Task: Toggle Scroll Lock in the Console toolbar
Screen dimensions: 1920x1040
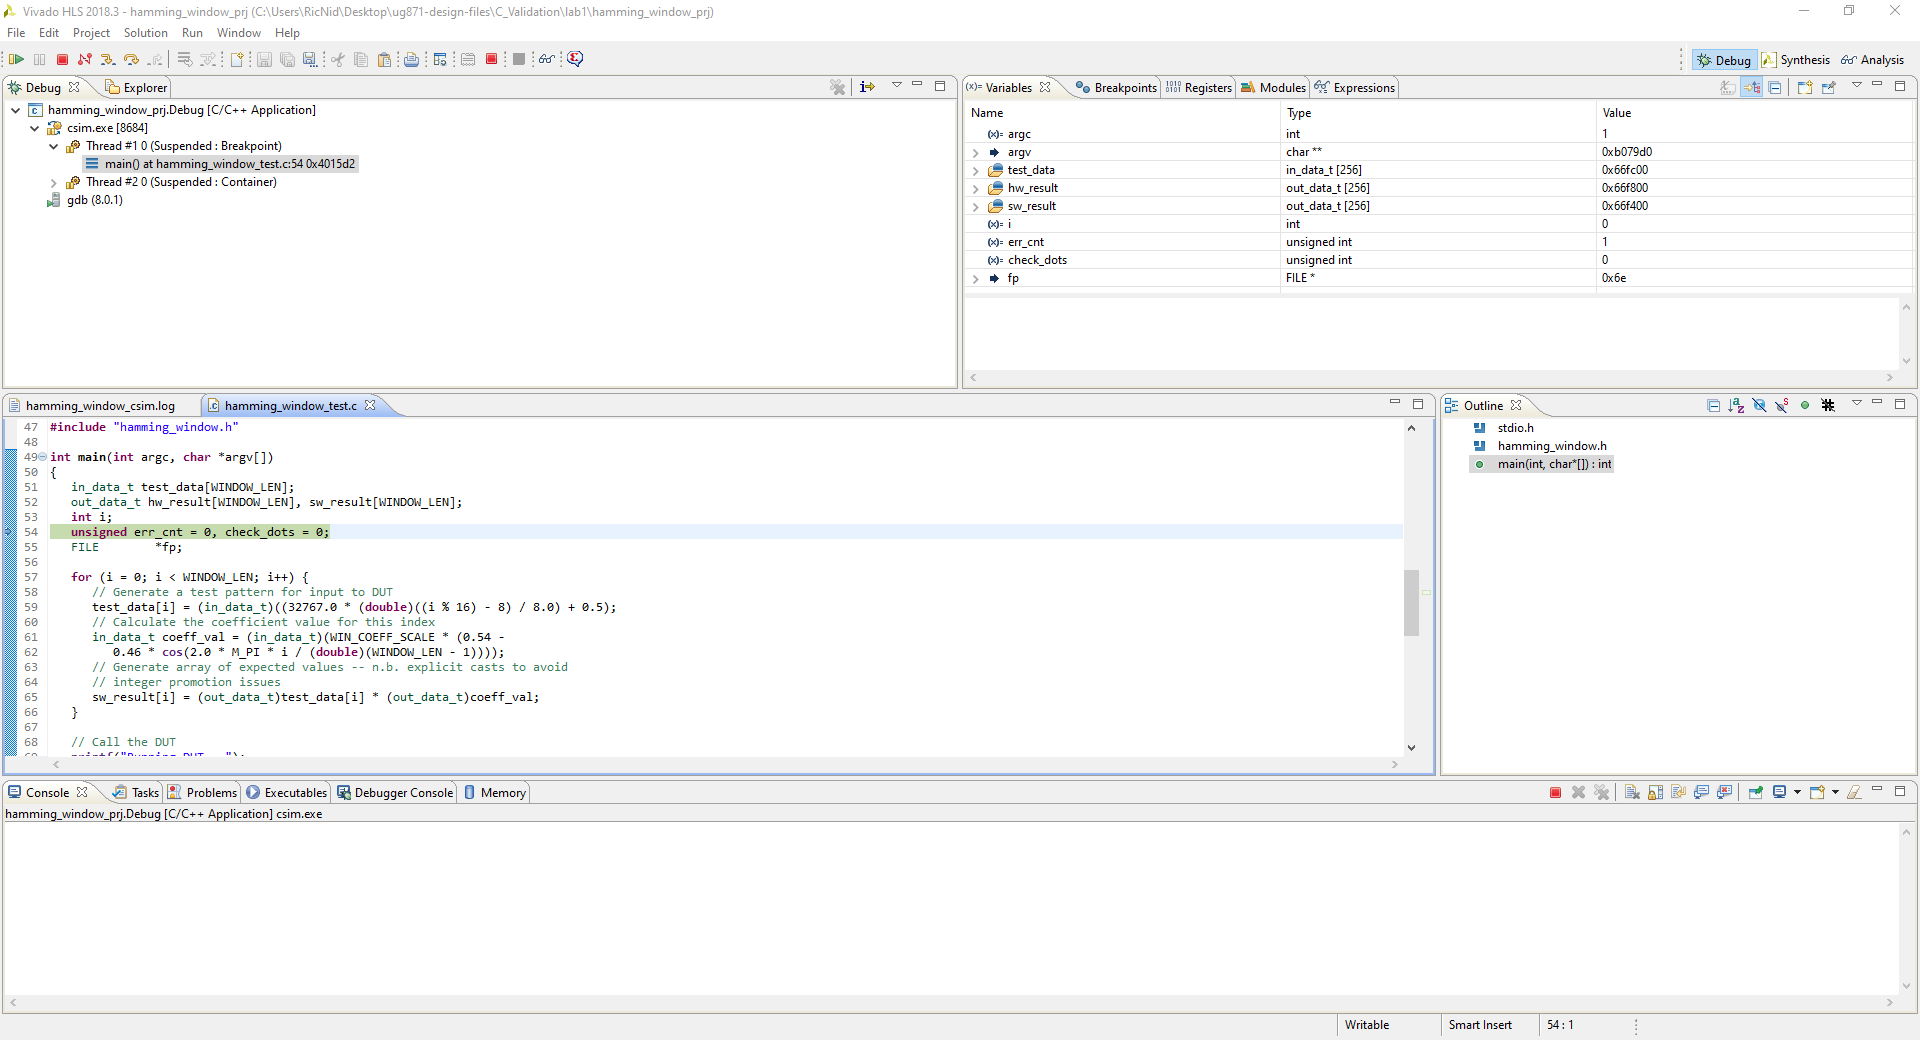Action: (x=1655, y=793)
